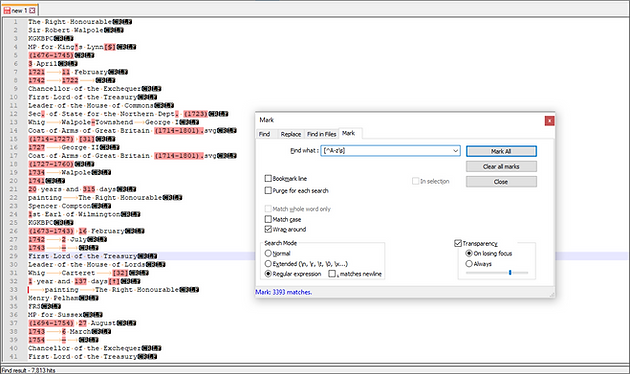Click 'Find result - 7,813 hits' panel title
This screenshot has height=374, width=630.
tap(29, 370)
